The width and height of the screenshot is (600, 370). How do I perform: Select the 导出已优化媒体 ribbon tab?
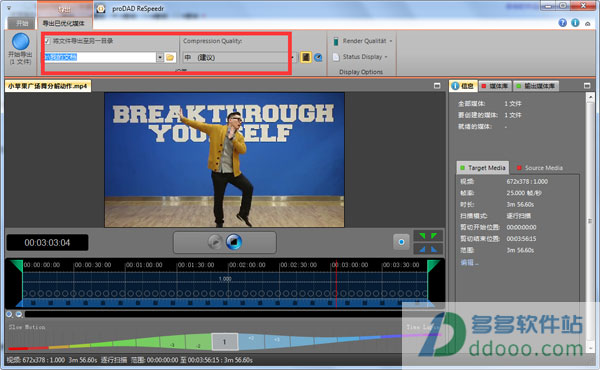[64, 23]
